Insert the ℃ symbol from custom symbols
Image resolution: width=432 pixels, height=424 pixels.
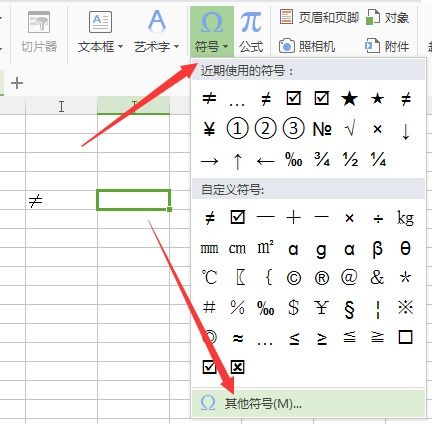209,277
